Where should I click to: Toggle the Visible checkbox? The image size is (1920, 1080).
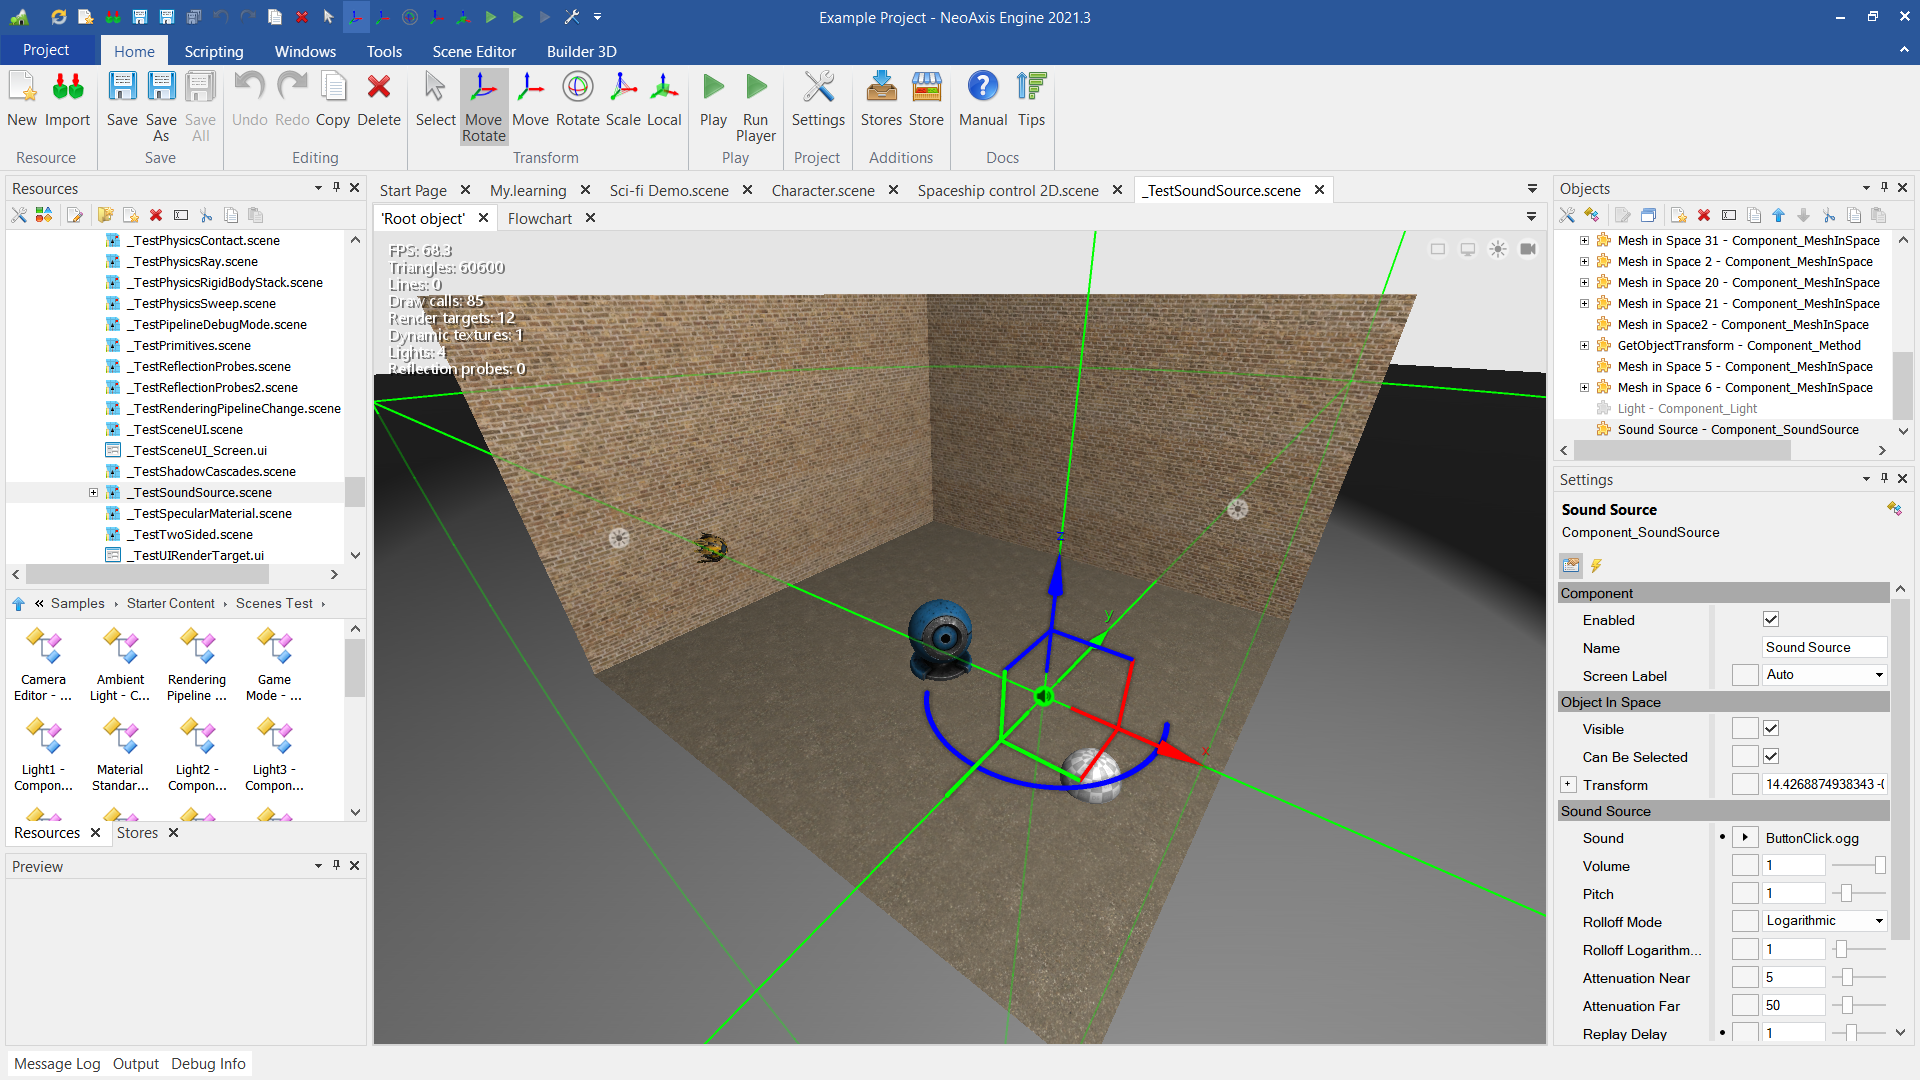1771,729
